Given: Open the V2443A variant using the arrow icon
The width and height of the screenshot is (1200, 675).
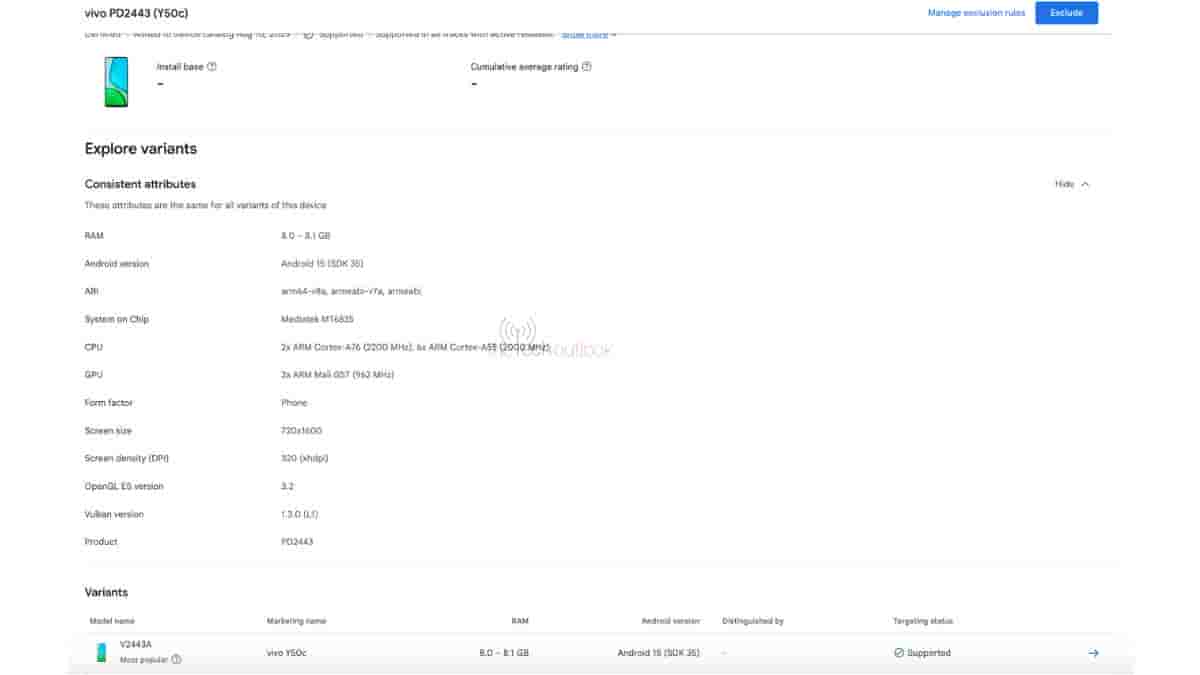Looking at the screenshot, I should pos(1093,653).
